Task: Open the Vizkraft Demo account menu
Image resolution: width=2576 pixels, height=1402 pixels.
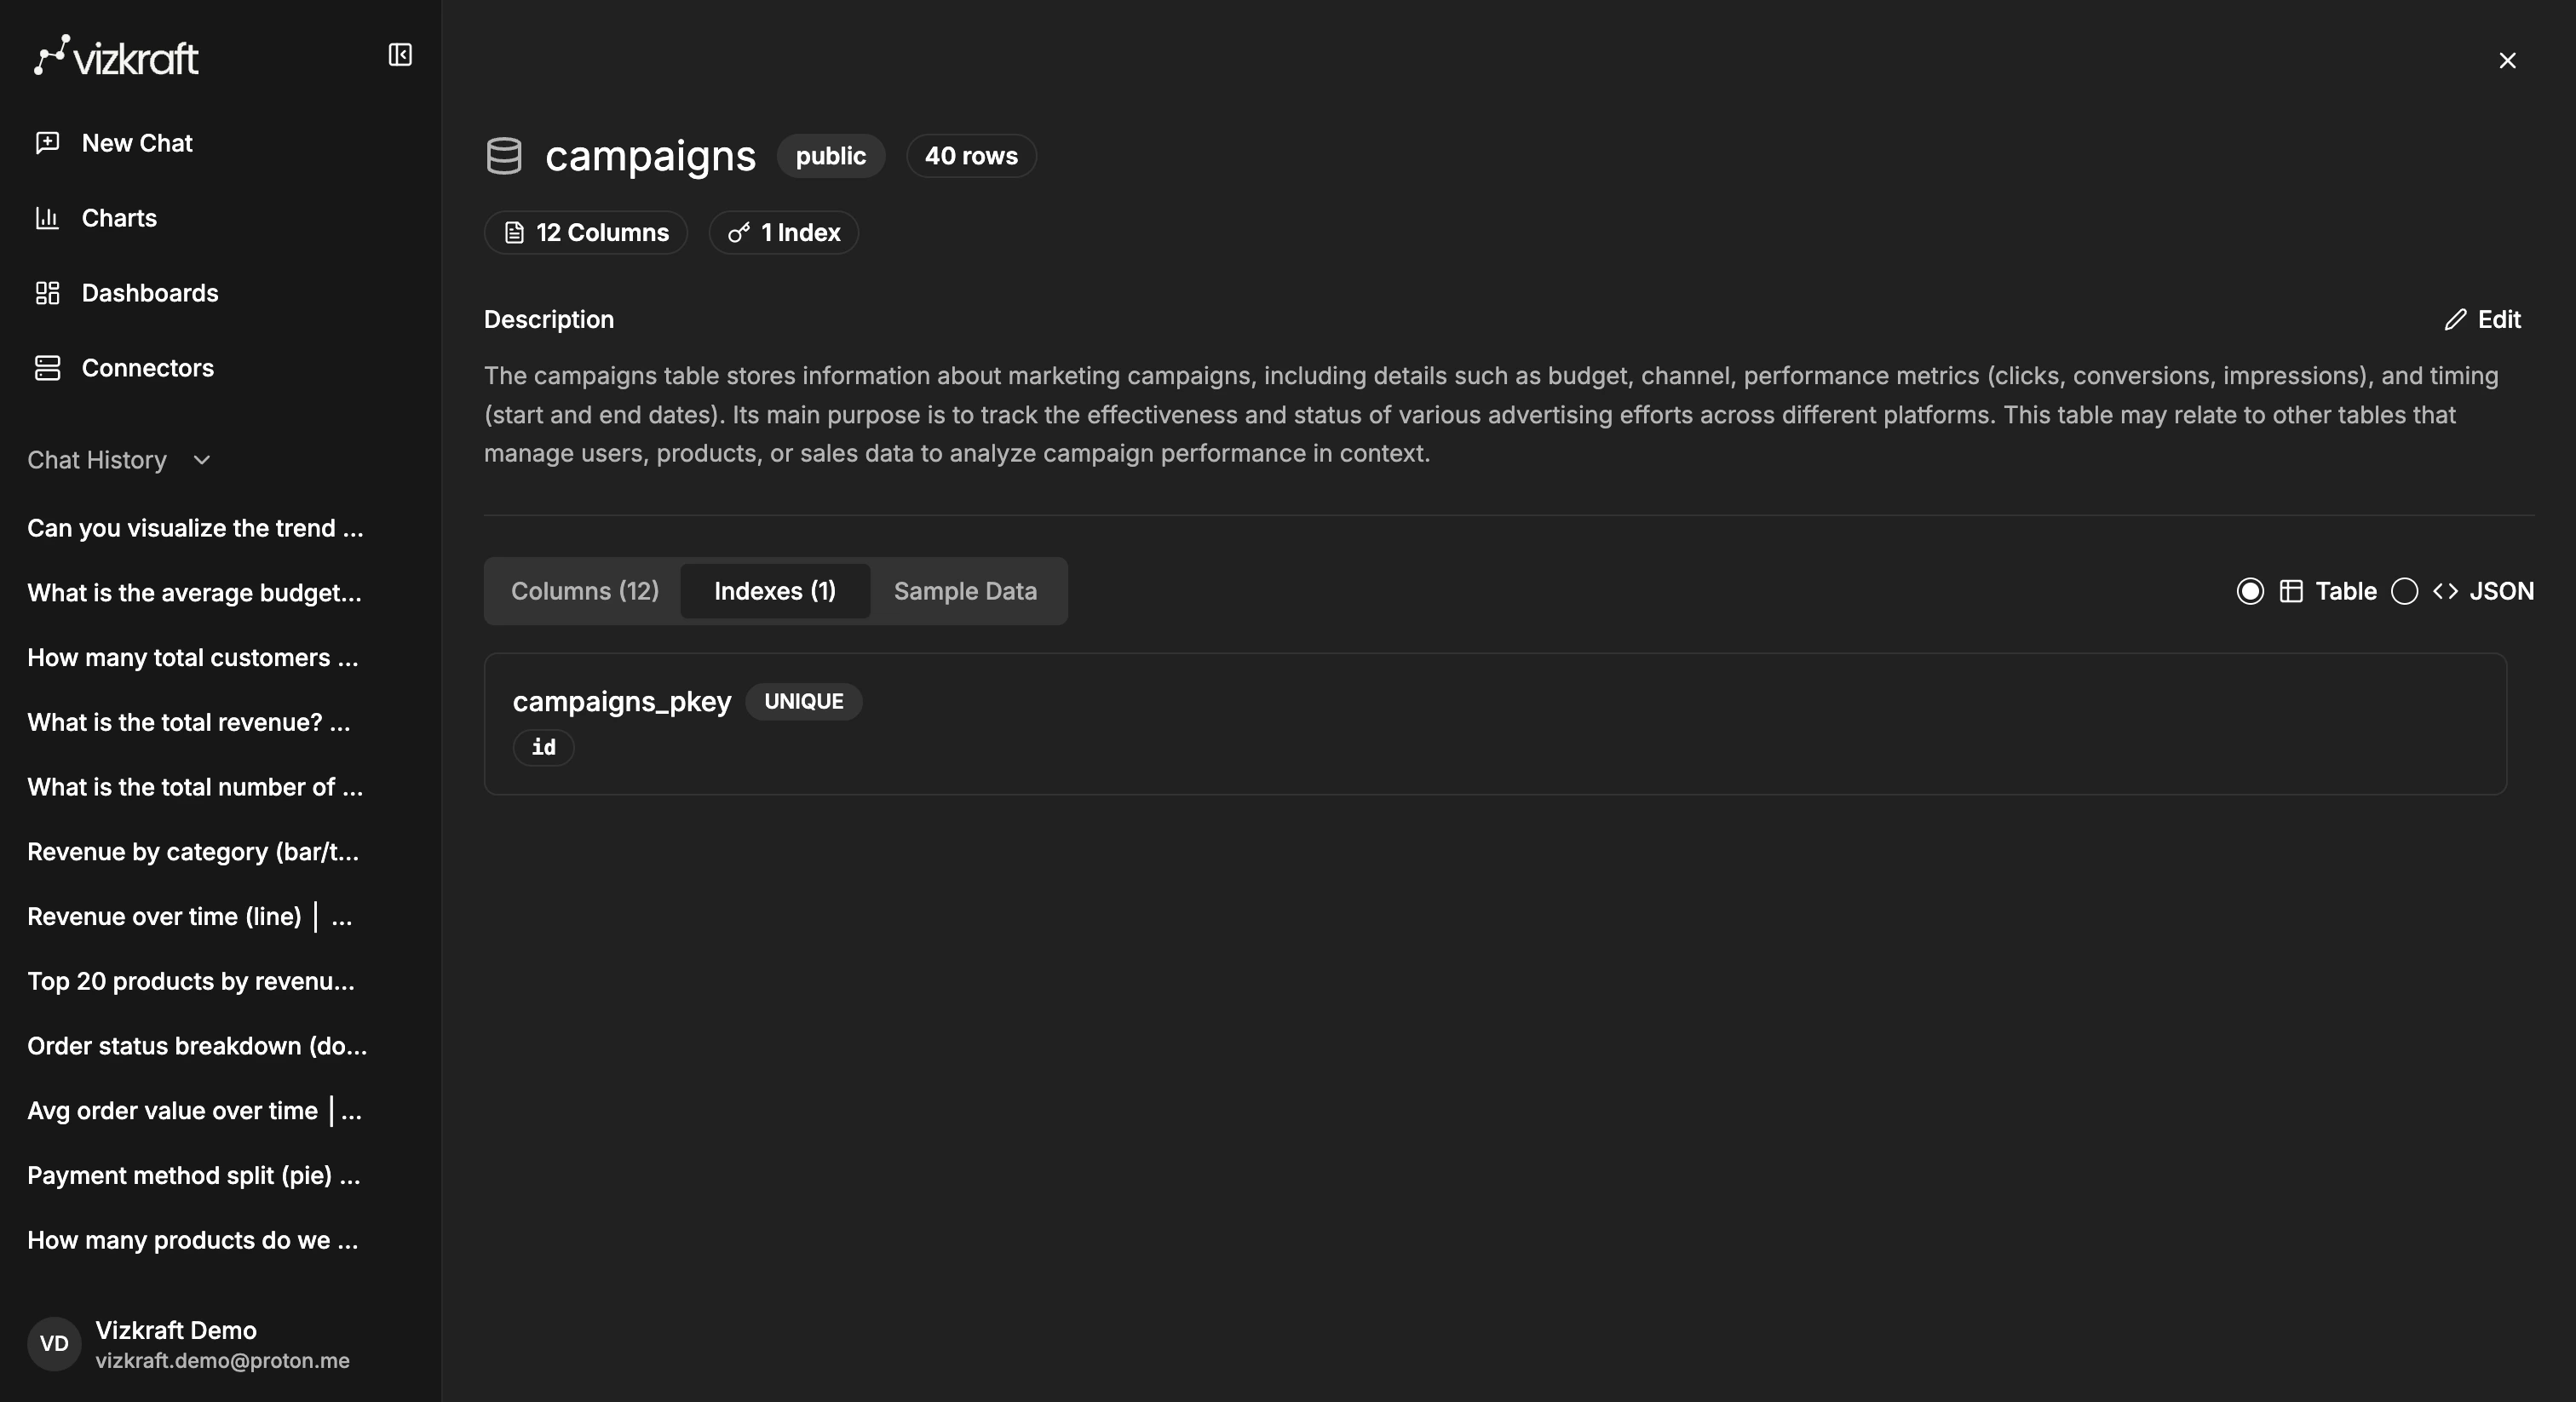Action: tap(176, 1343)
